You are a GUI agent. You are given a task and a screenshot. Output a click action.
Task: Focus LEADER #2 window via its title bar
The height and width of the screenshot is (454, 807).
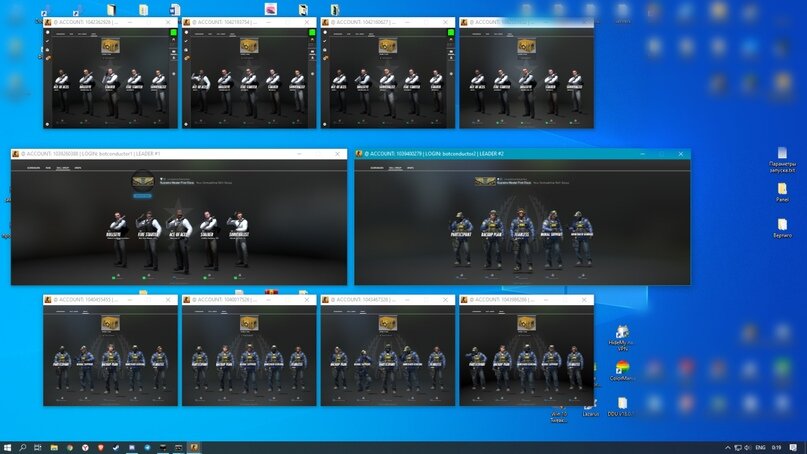pos(522,154)
